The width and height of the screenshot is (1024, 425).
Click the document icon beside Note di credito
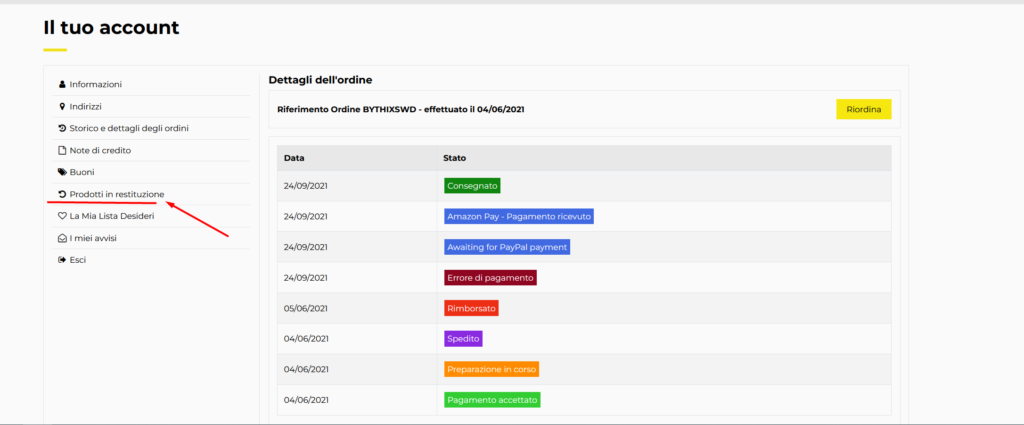62,151
